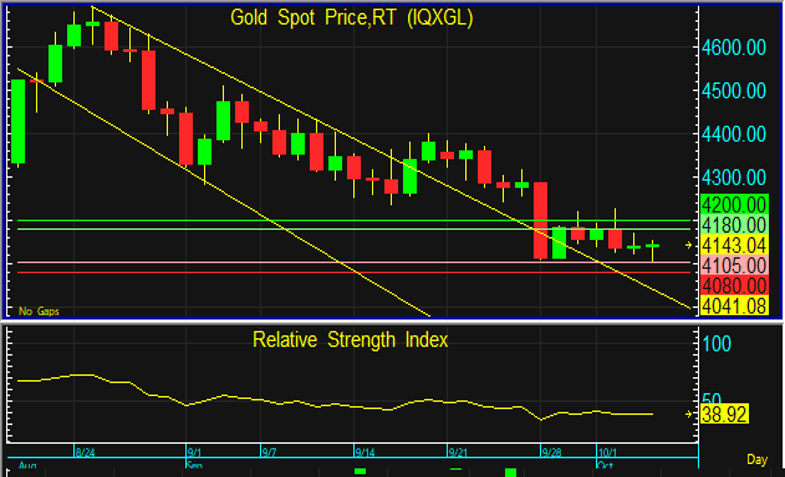
Task: Click the 9/1 date marker
Action: pos(194,453)
